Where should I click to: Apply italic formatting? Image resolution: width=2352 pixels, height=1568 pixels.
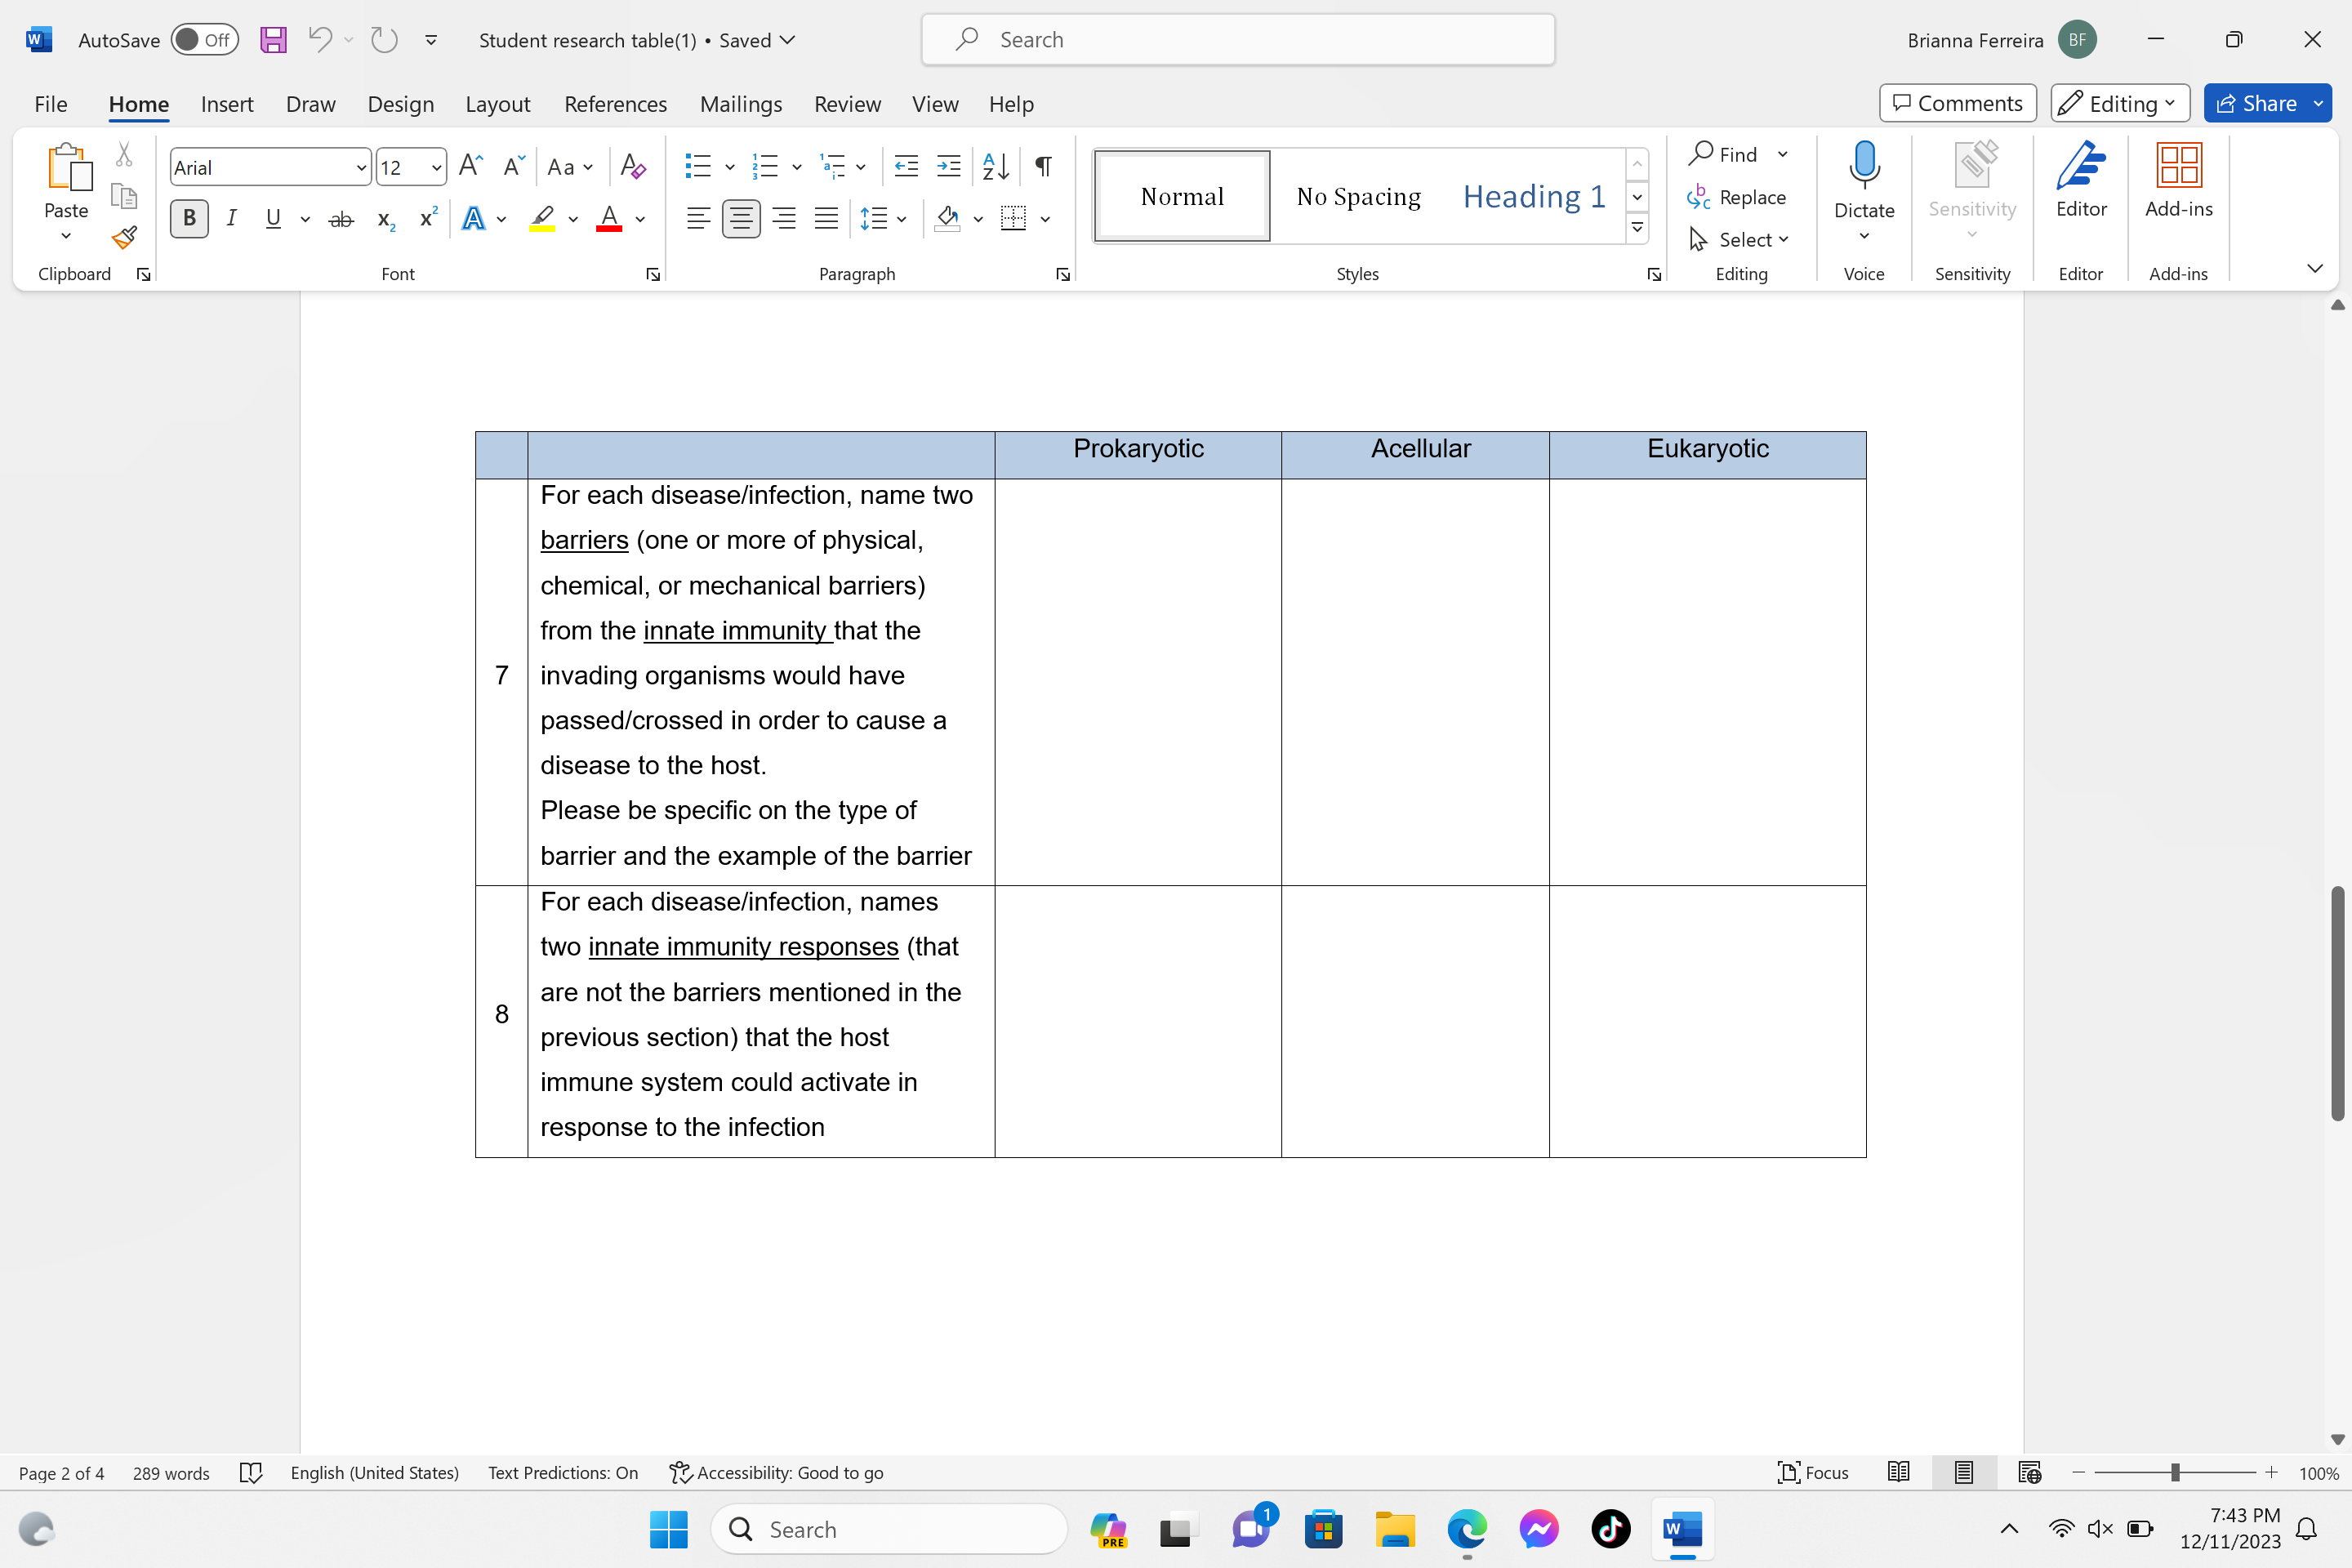[231, 219]
